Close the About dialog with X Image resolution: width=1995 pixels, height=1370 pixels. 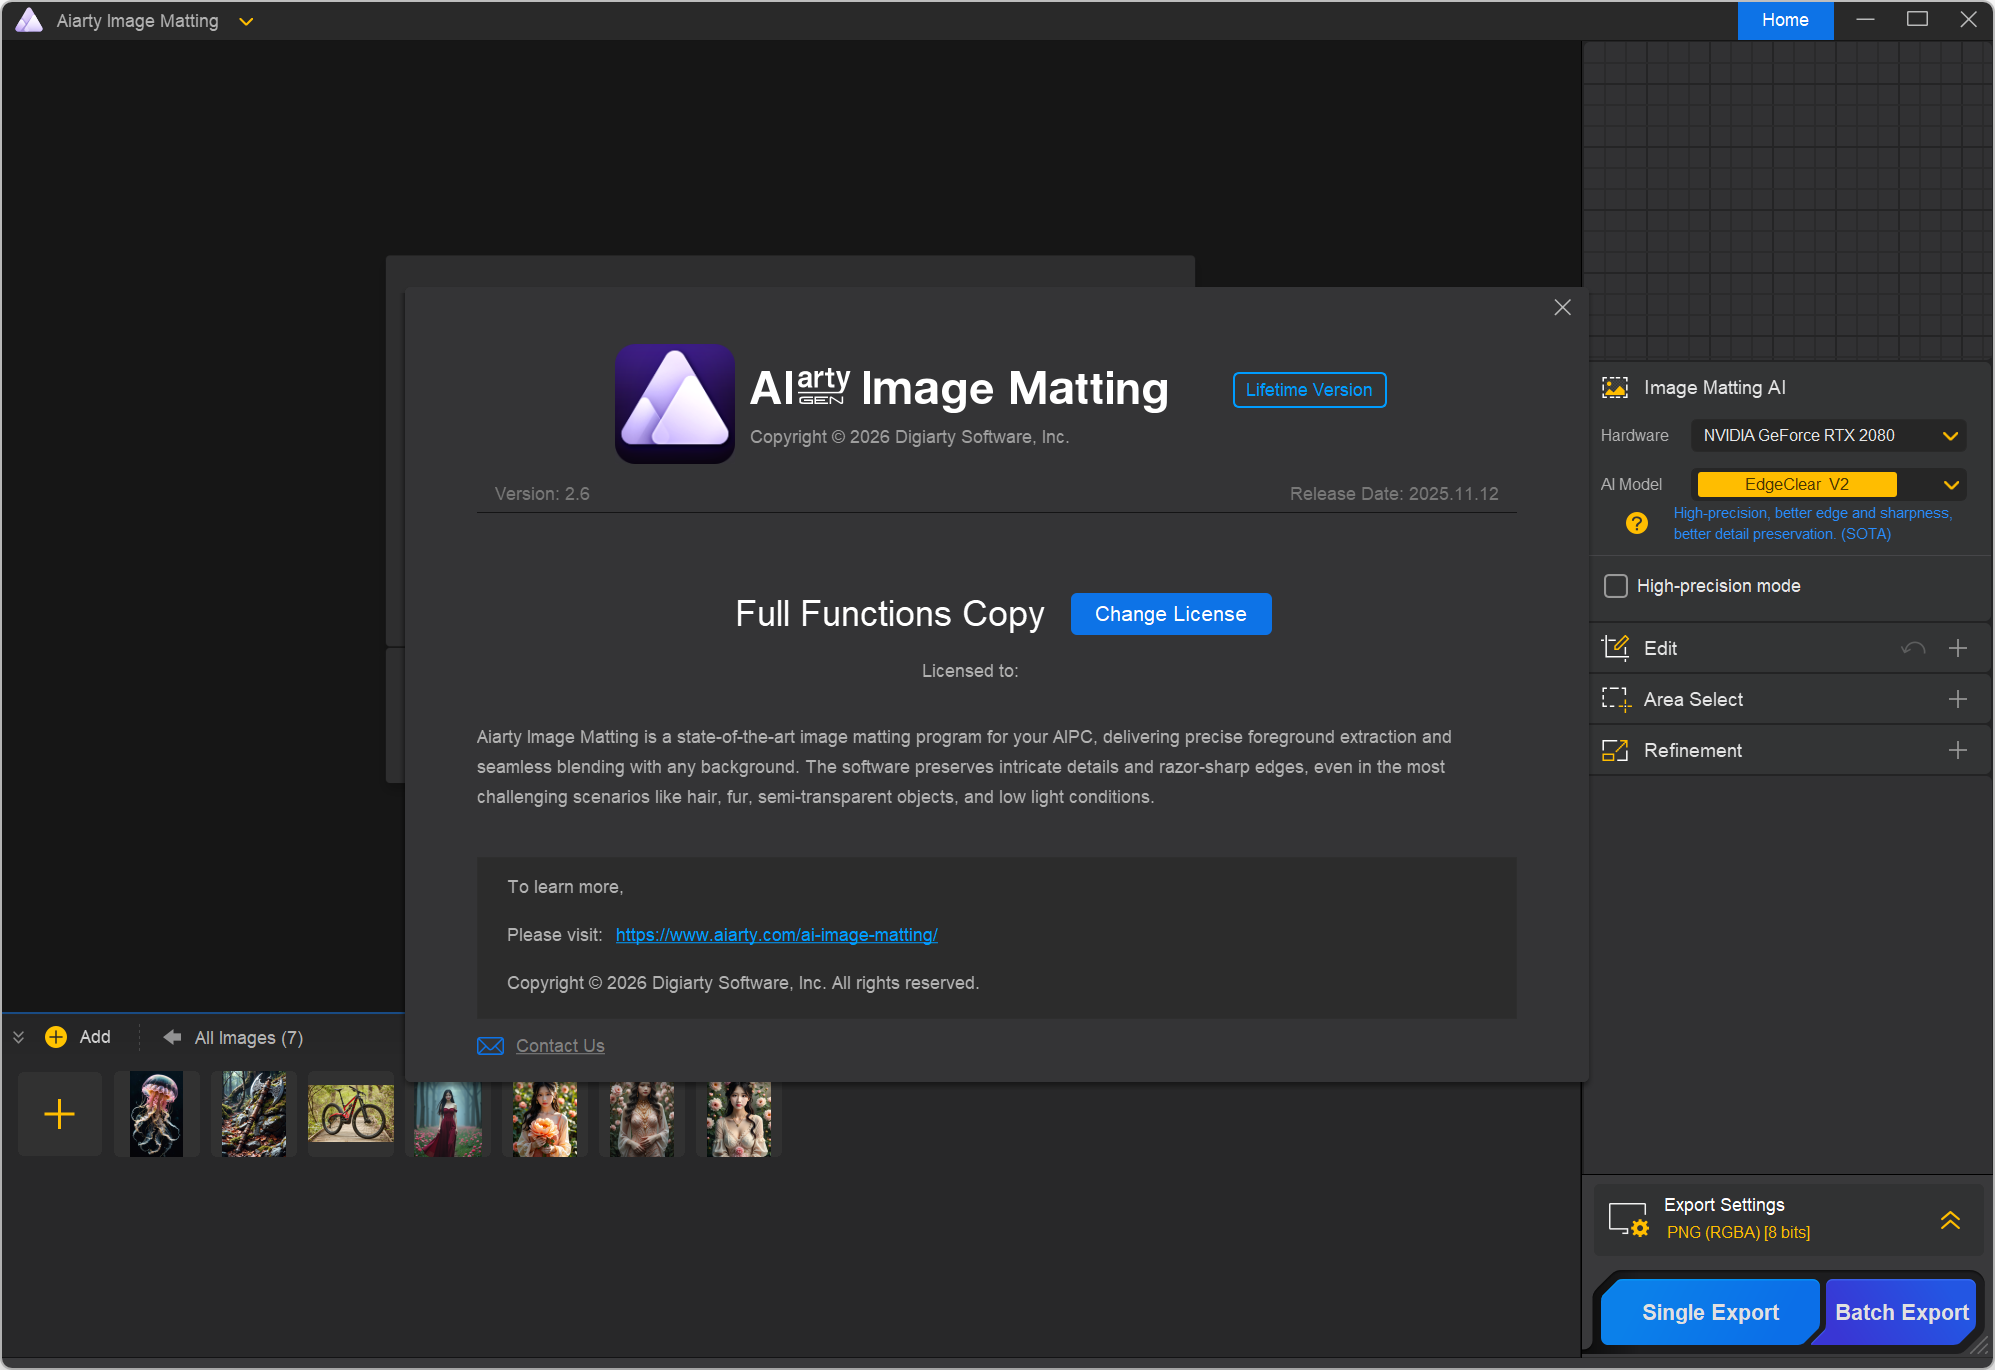[1562, 308]
